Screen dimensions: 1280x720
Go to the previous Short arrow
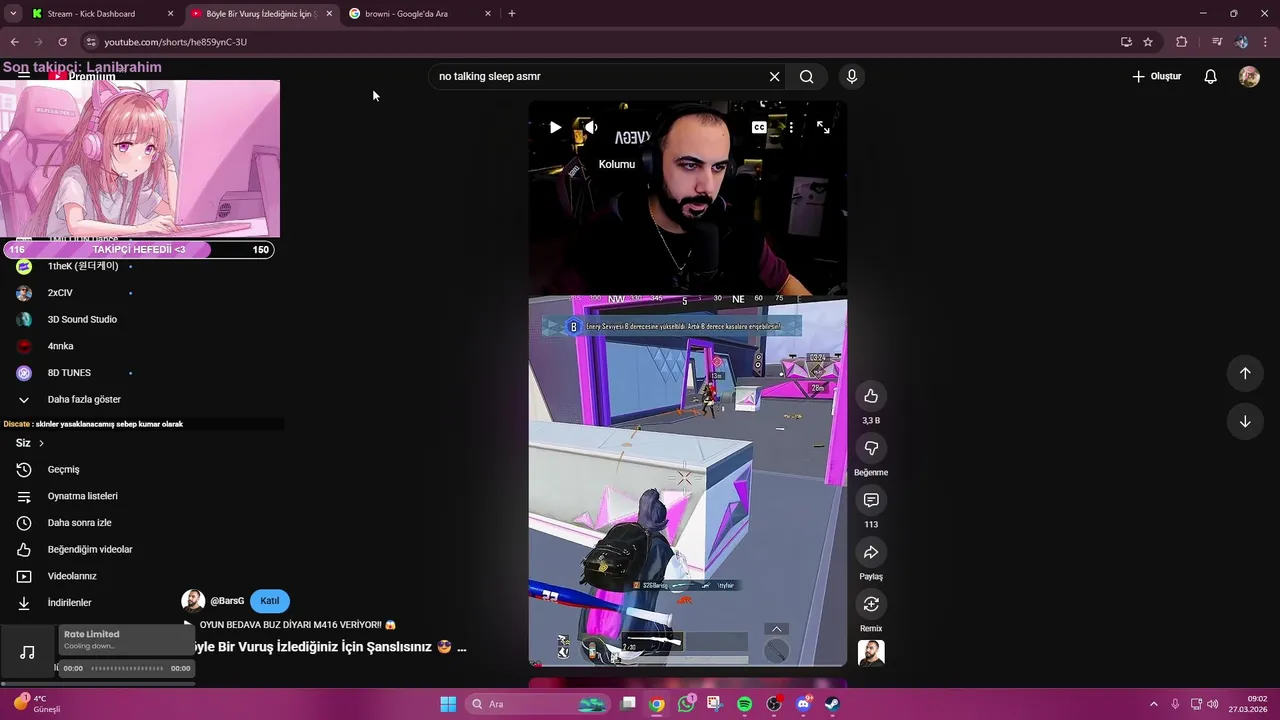coord(1245,373)
